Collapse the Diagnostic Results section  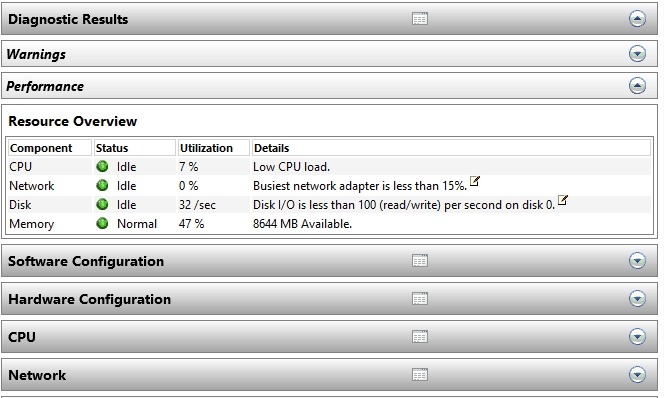(x=637, y=19)
